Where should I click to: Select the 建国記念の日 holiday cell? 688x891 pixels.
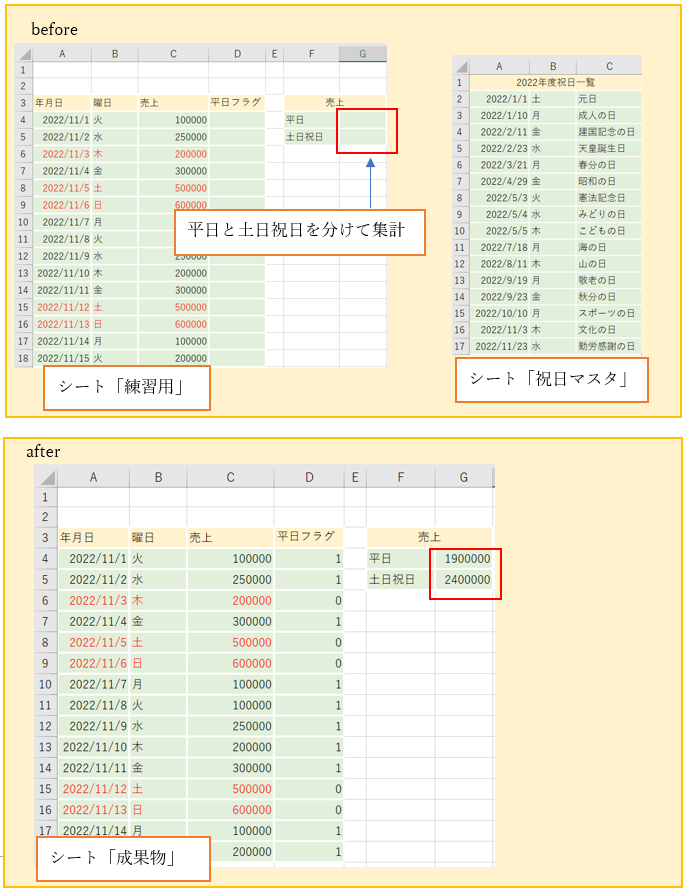607,132
